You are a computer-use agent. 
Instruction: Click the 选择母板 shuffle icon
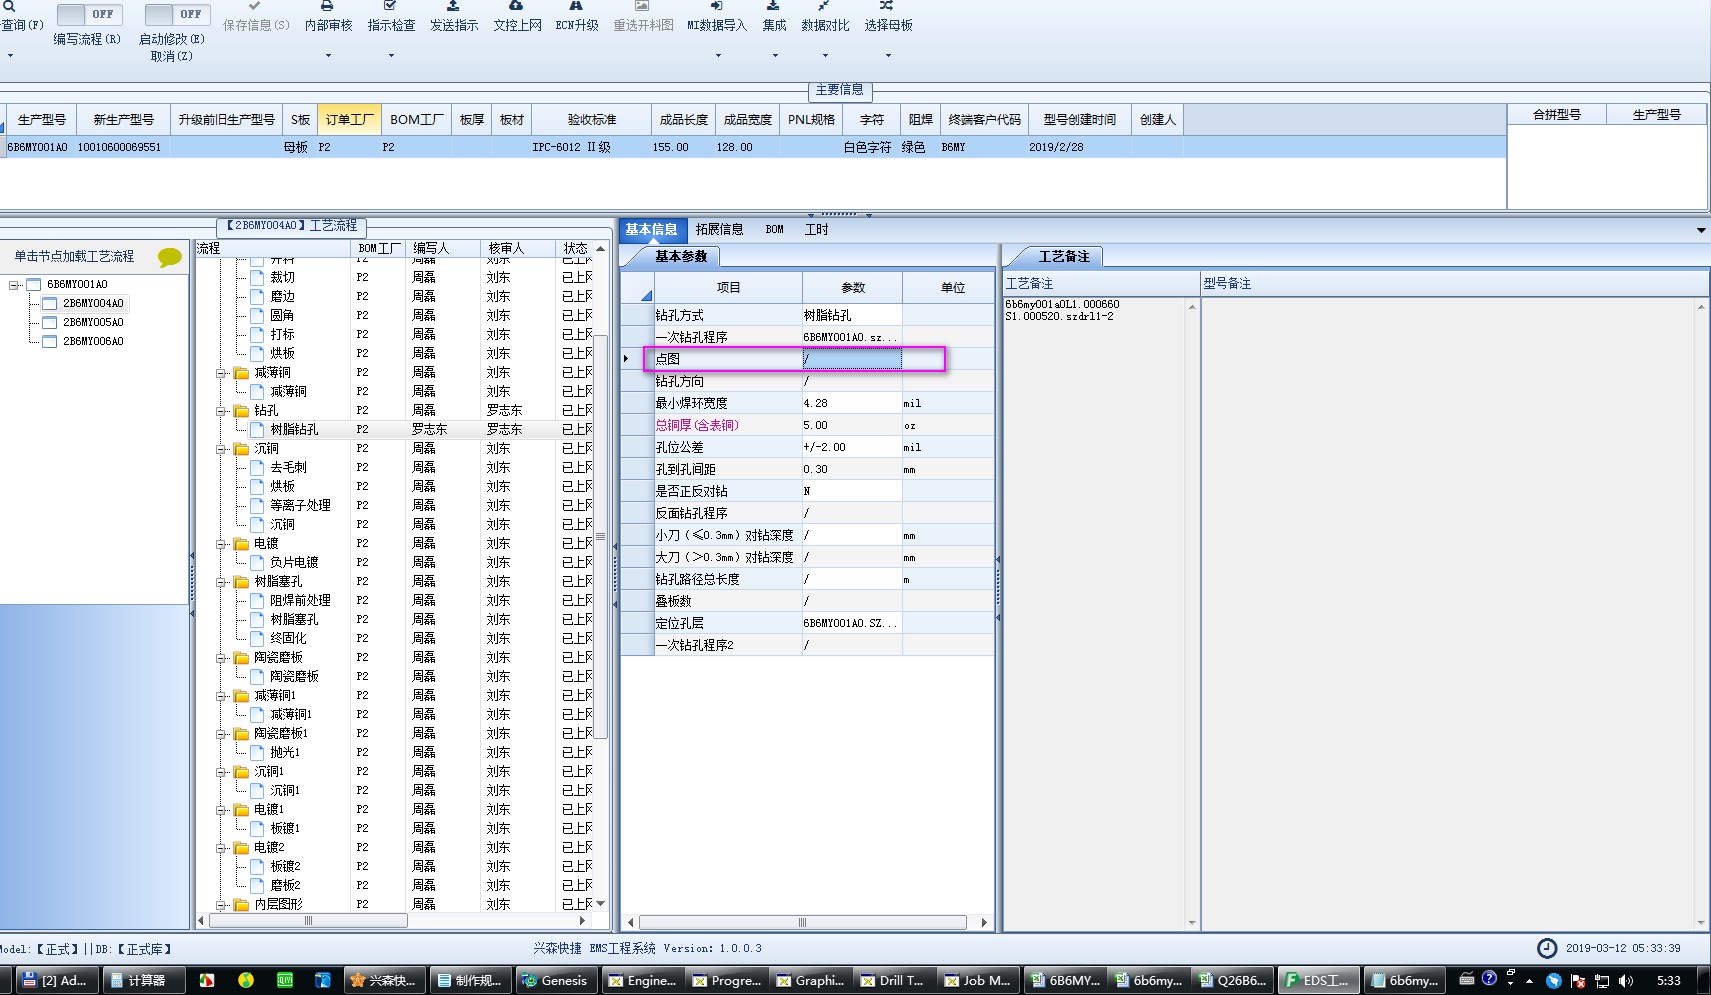[887, 6]
